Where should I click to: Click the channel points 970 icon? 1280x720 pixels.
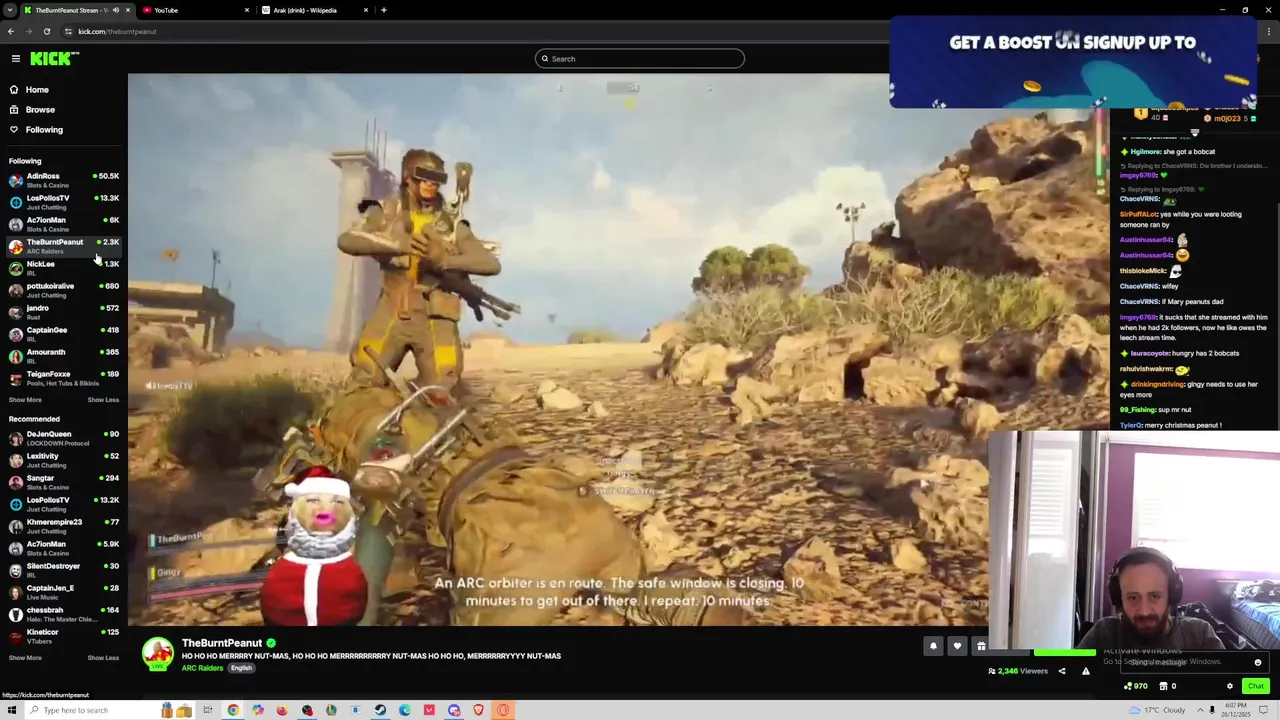1135,686
